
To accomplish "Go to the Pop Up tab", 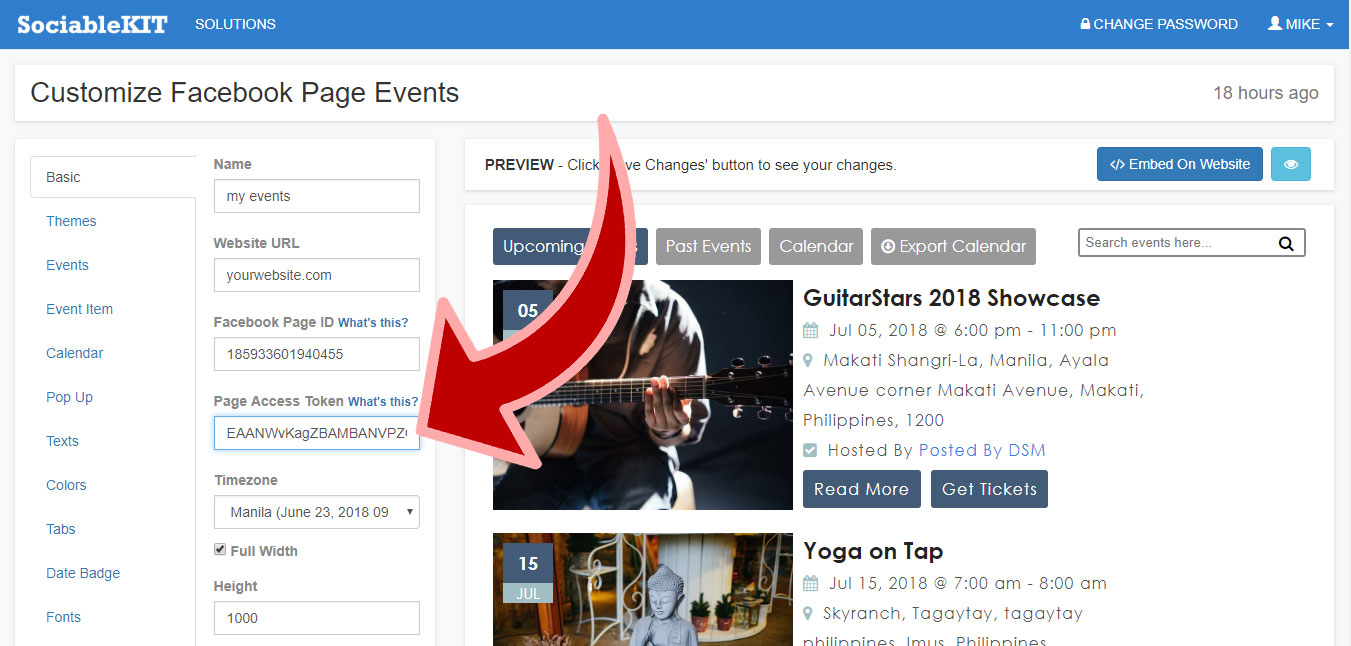I will (69, 397).
